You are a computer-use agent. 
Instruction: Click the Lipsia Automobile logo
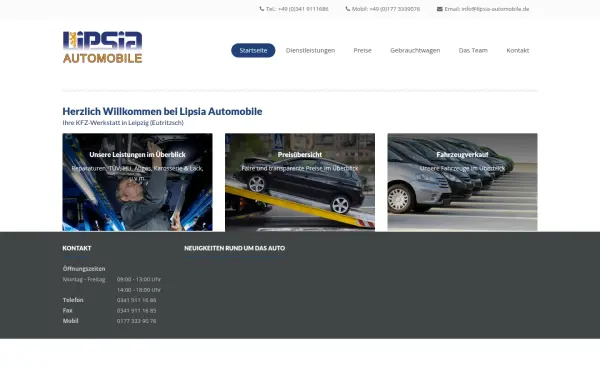pyautogui.click(x=103, y=47)
